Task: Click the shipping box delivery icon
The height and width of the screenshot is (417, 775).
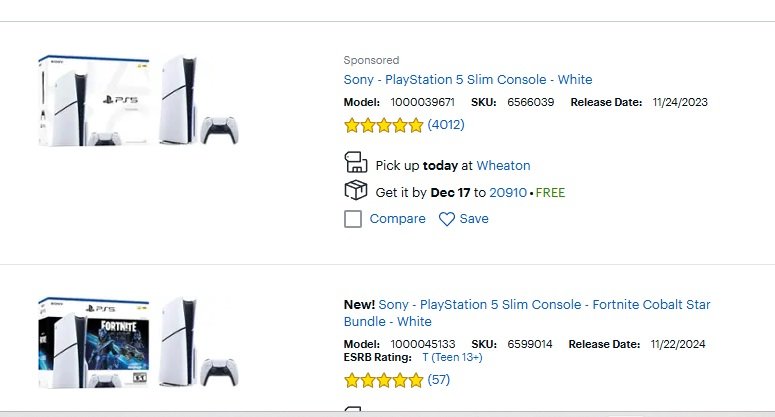Action: (355, 191)
